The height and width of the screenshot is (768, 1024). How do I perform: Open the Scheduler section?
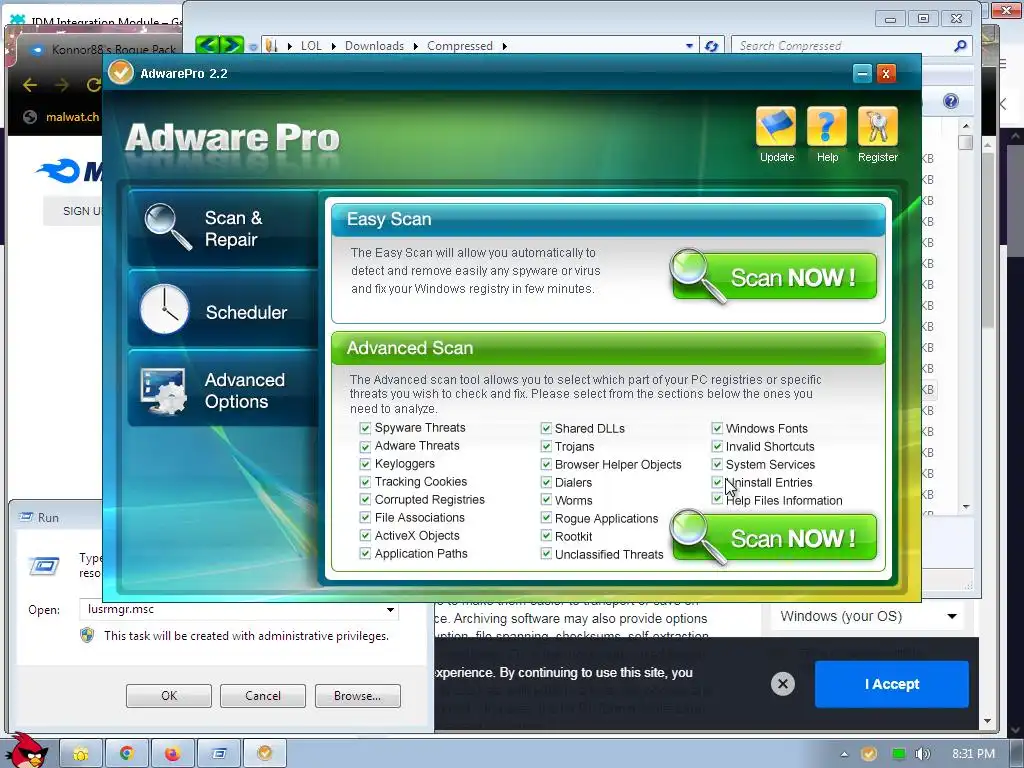(223, 310)
